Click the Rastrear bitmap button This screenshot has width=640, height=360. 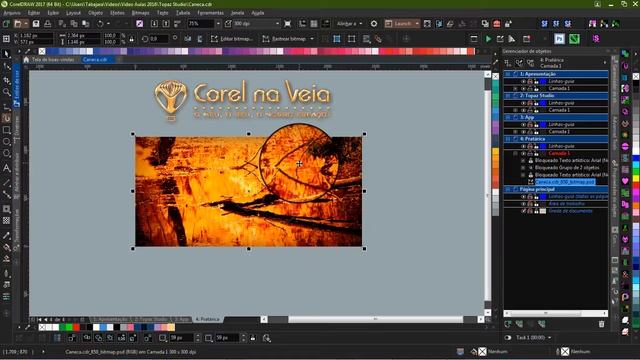point(284,39)
